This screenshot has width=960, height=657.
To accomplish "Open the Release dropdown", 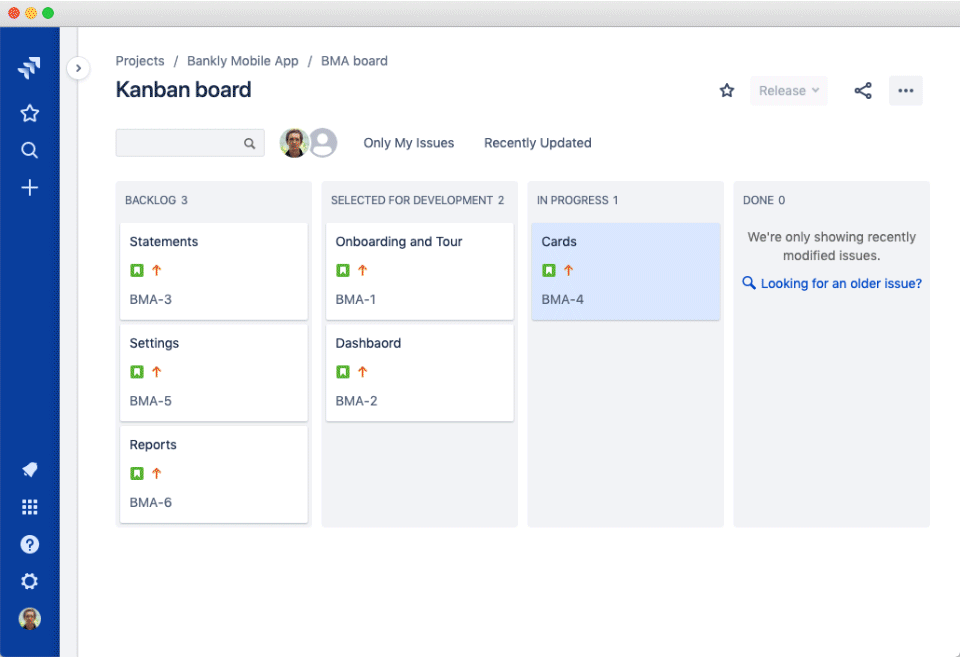I will pos(789,91).
